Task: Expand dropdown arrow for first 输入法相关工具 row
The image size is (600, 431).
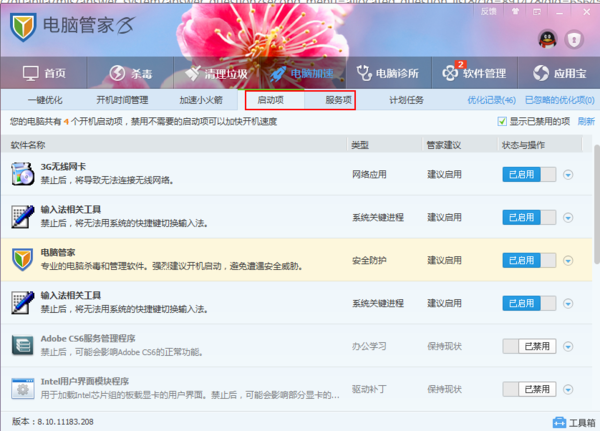Action: (568, 218)
